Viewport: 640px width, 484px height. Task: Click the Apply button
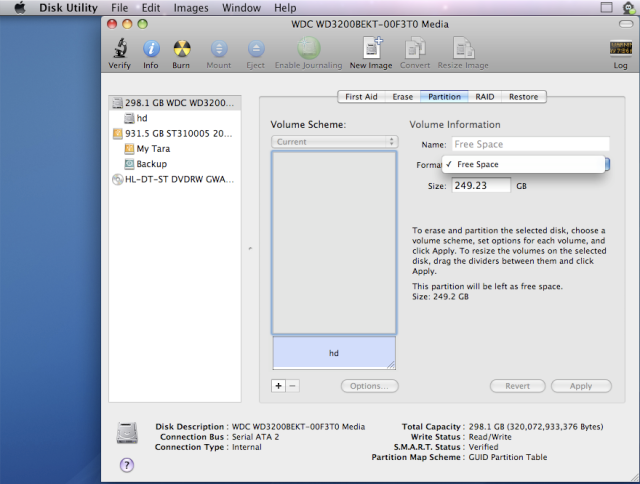[x=581, y=386]
